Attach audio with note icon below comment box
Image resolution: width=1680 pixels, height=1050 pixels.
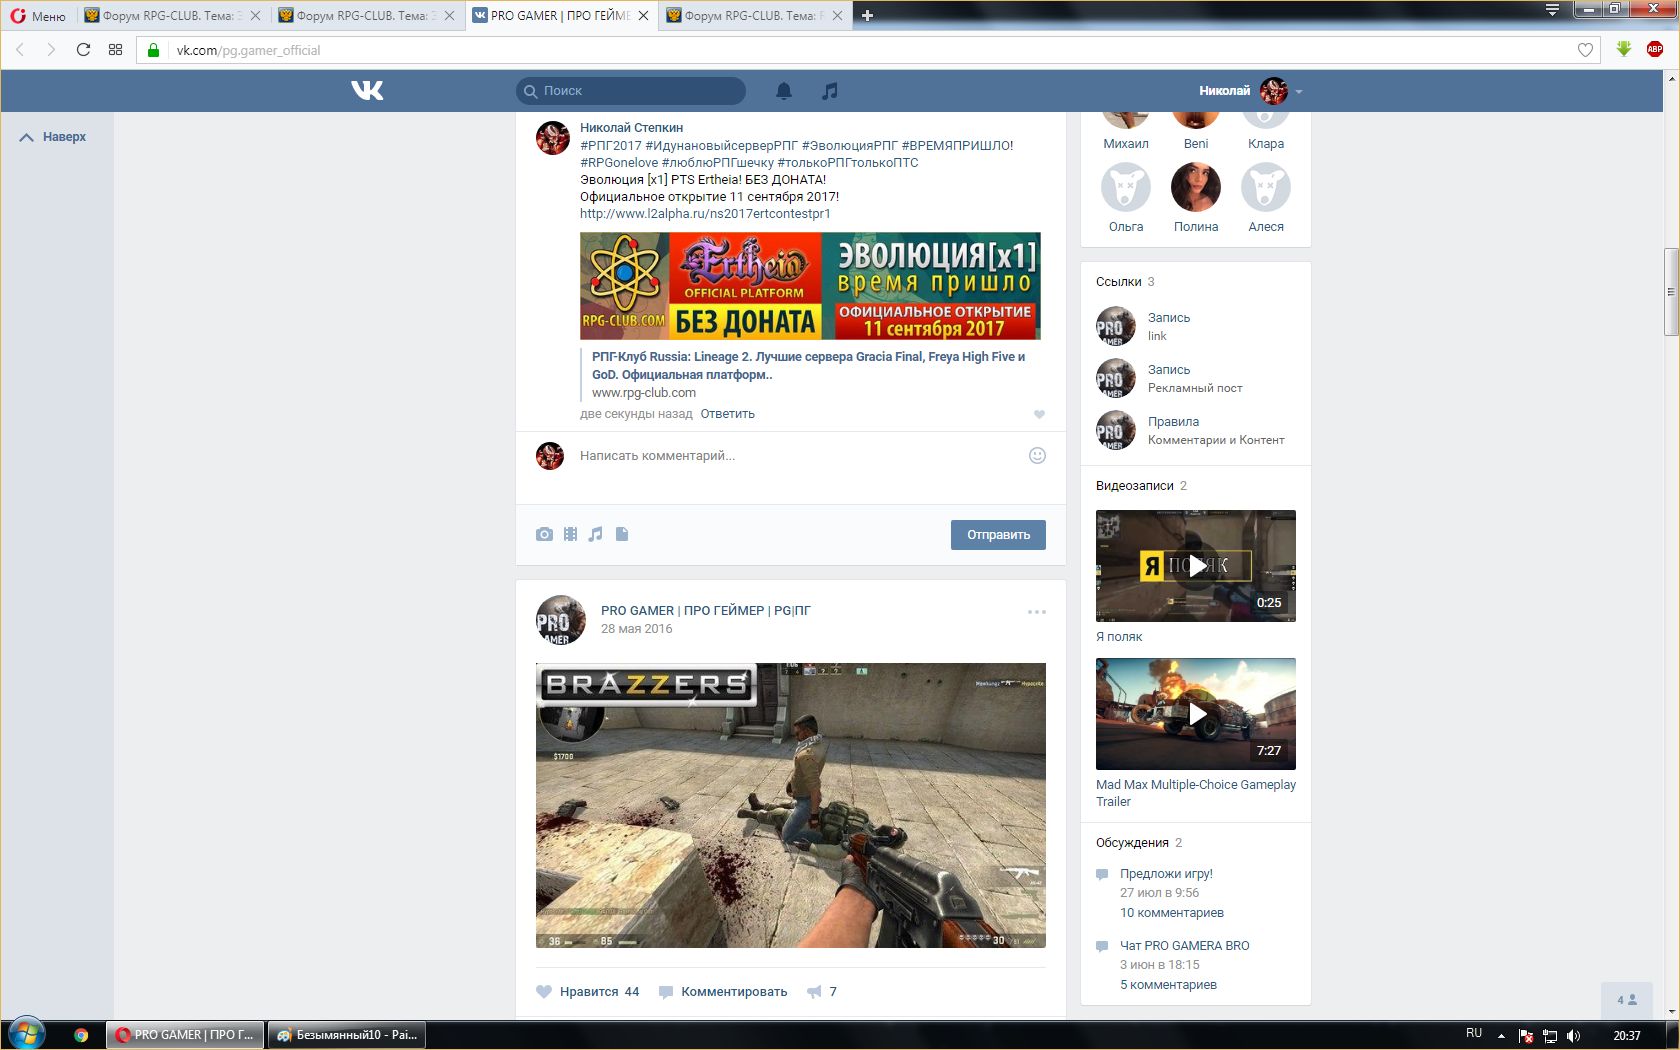[596, 534]
